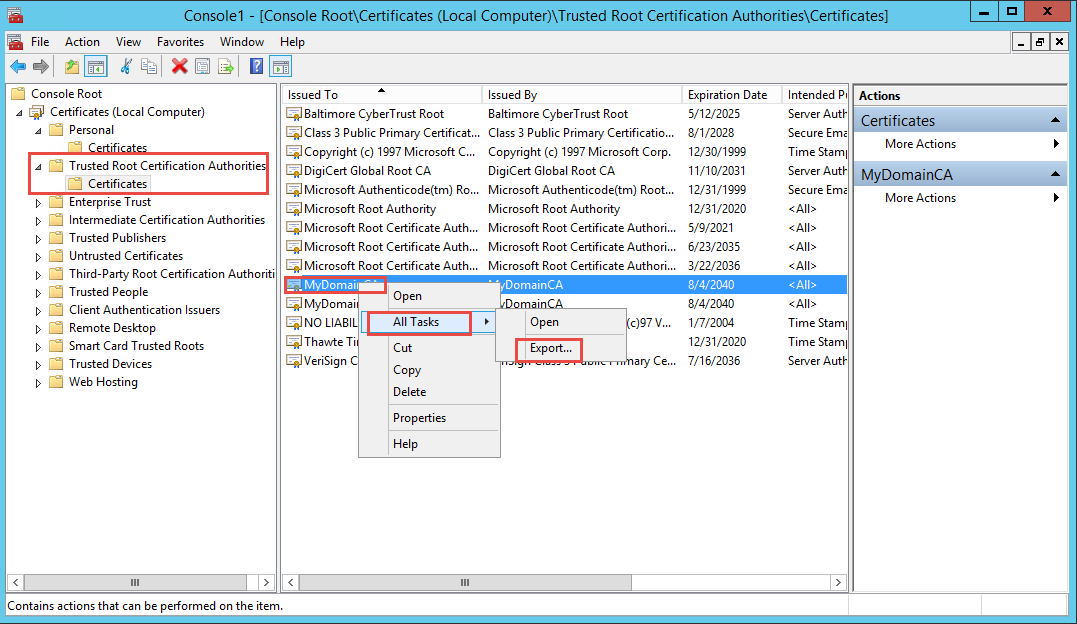Viewport: 1077px width, 624px height.
Task: Select All Tasks in the context menu
Action: (429, 322)
